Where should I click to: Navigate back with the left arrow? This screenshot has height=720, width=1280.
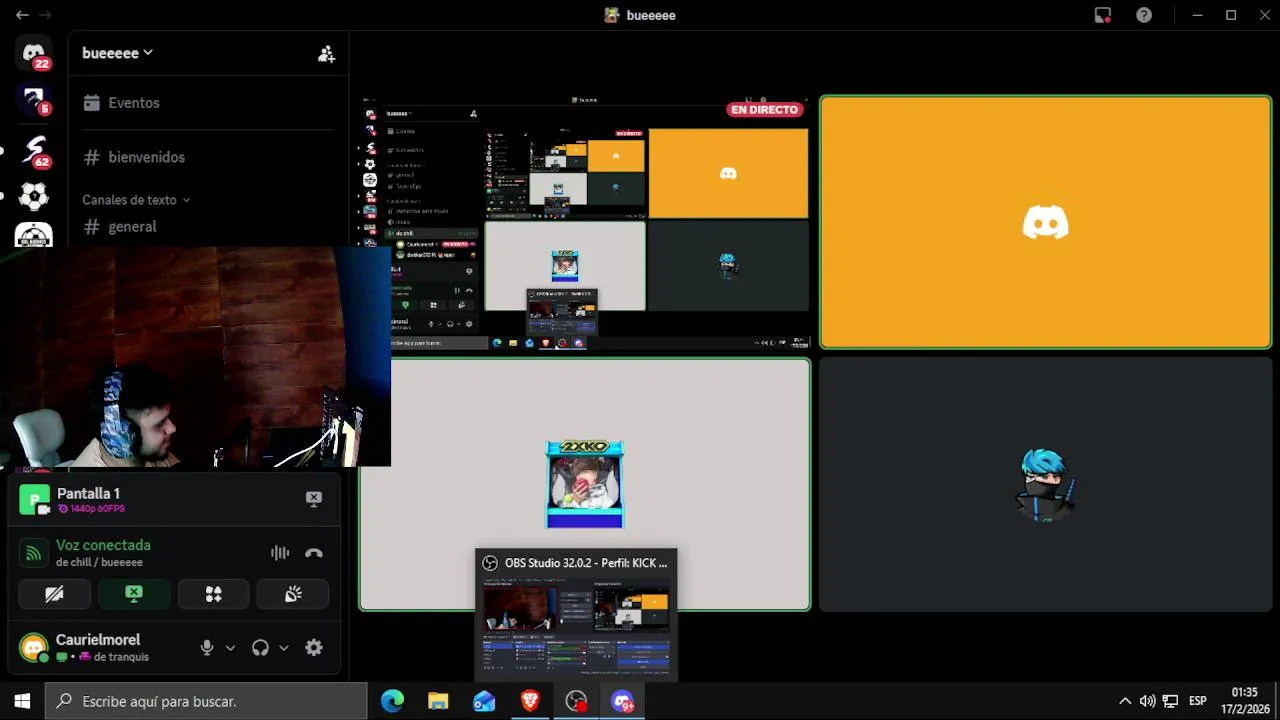[22, 15]
